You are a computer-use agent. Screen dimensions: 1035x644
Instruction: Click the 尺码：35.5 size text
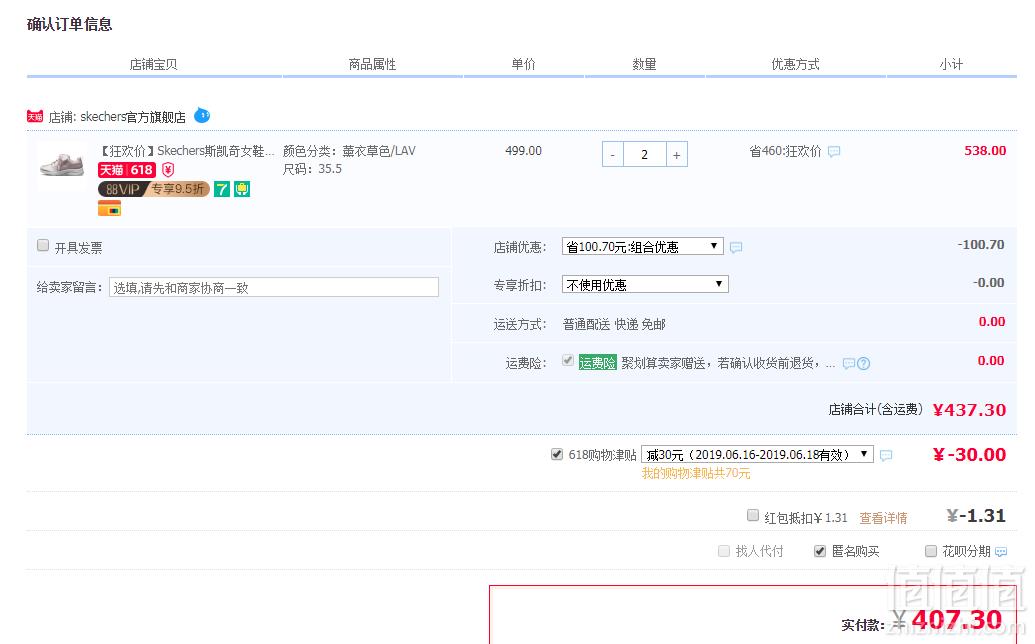coord(312,169)
